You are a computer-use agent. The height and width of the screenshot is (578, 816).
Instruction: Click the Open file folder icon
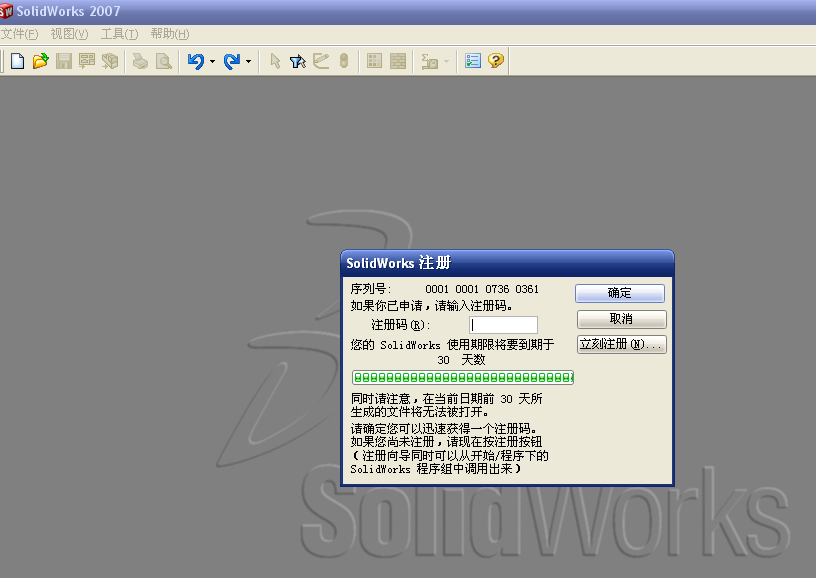point(41,61)
